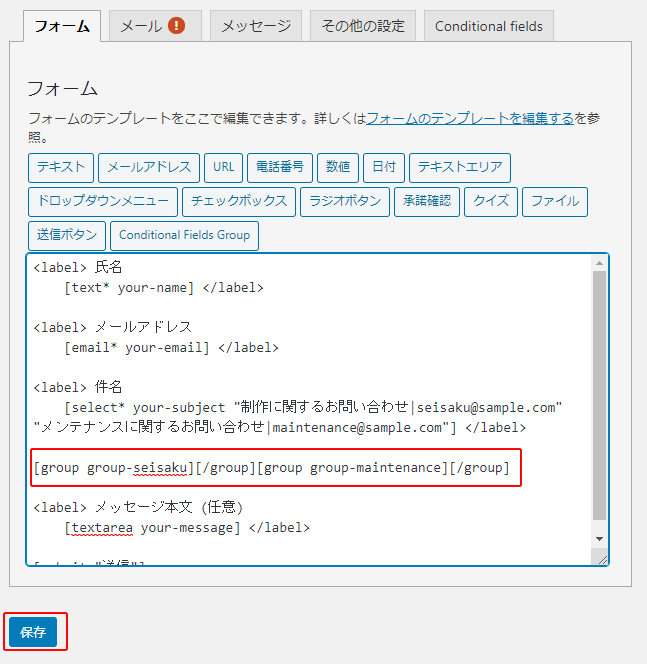This screenshot has height=664, width=647.
Task: Switch to the Conditional fields tab
Action: tap(489, 26)
